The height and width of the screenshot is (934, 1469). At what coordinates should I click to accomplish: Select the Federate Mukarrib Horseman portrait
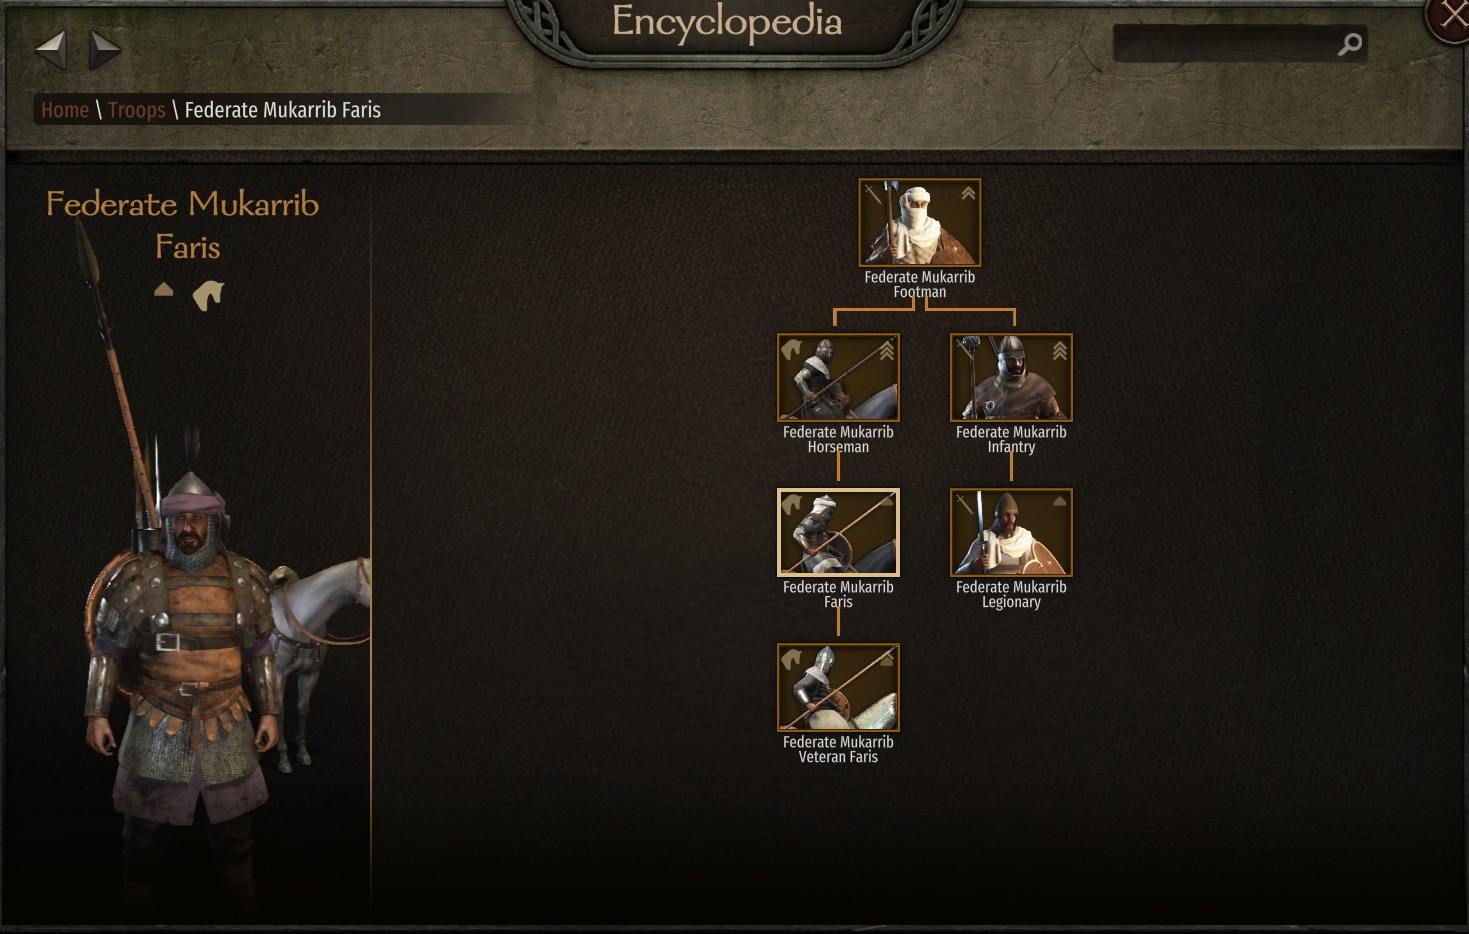tap(838, 378)
